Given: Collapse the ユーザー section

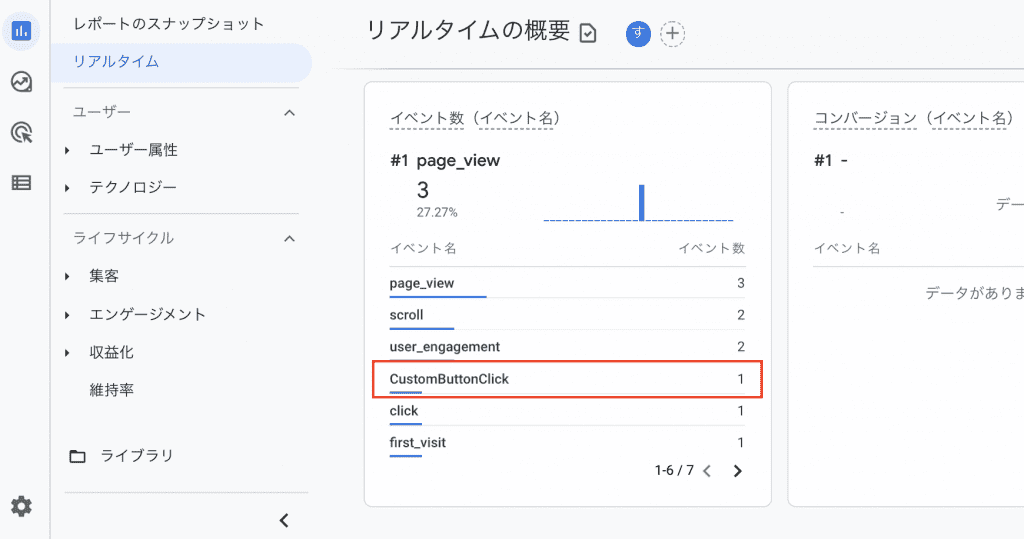Looking at the screenshot, I should (x=290, y=113).
